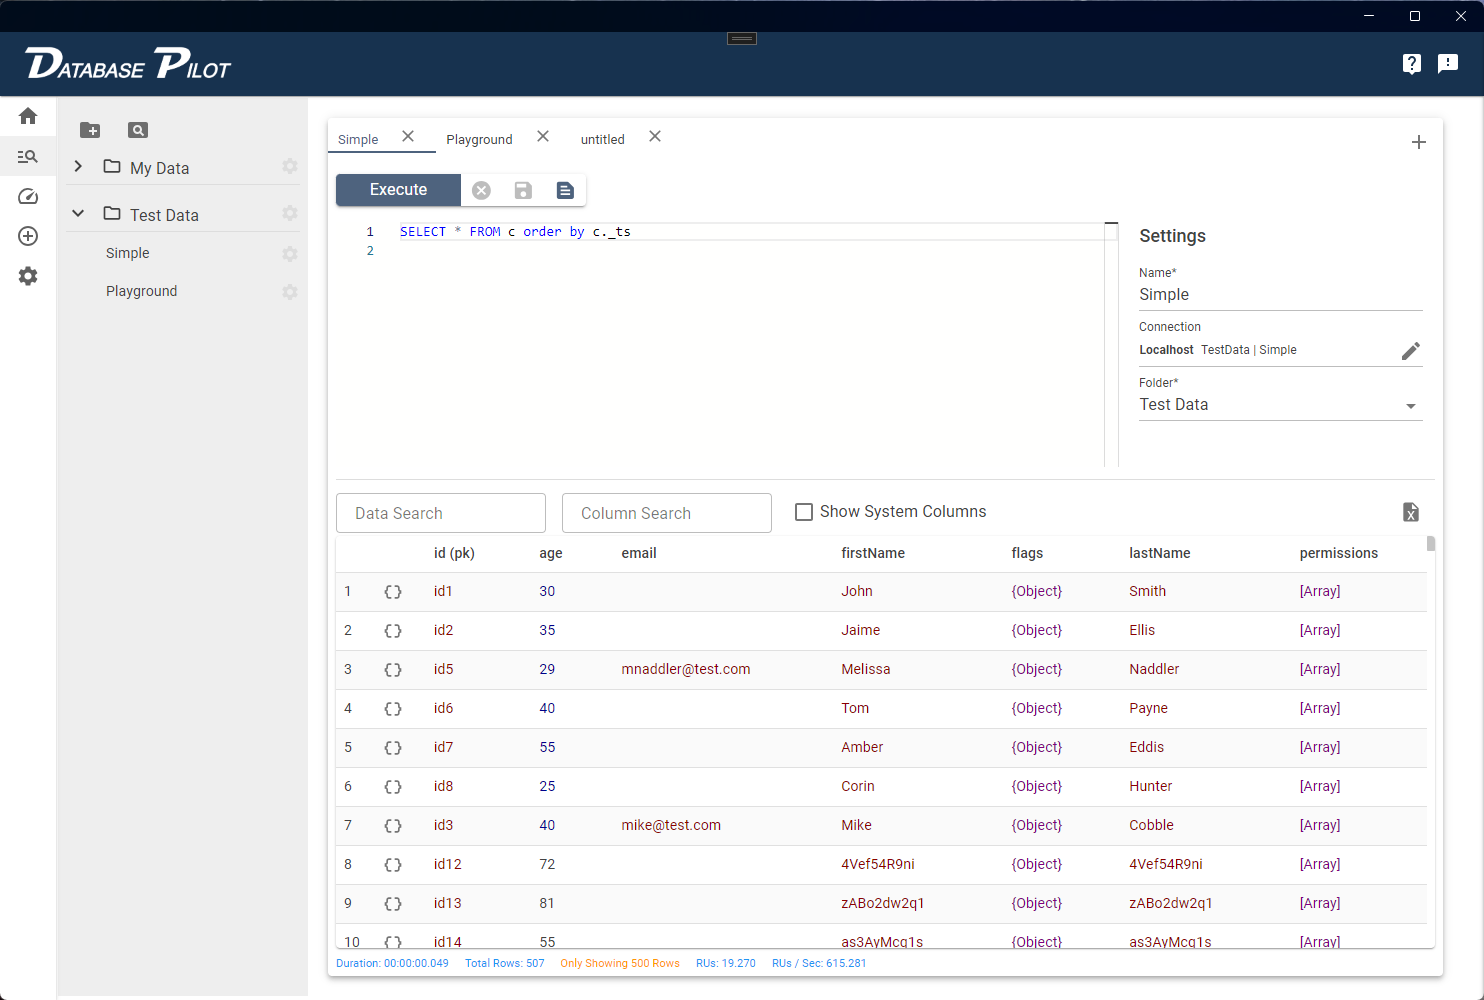
Task: Focus the Column Search field
Action: (667, 513)
